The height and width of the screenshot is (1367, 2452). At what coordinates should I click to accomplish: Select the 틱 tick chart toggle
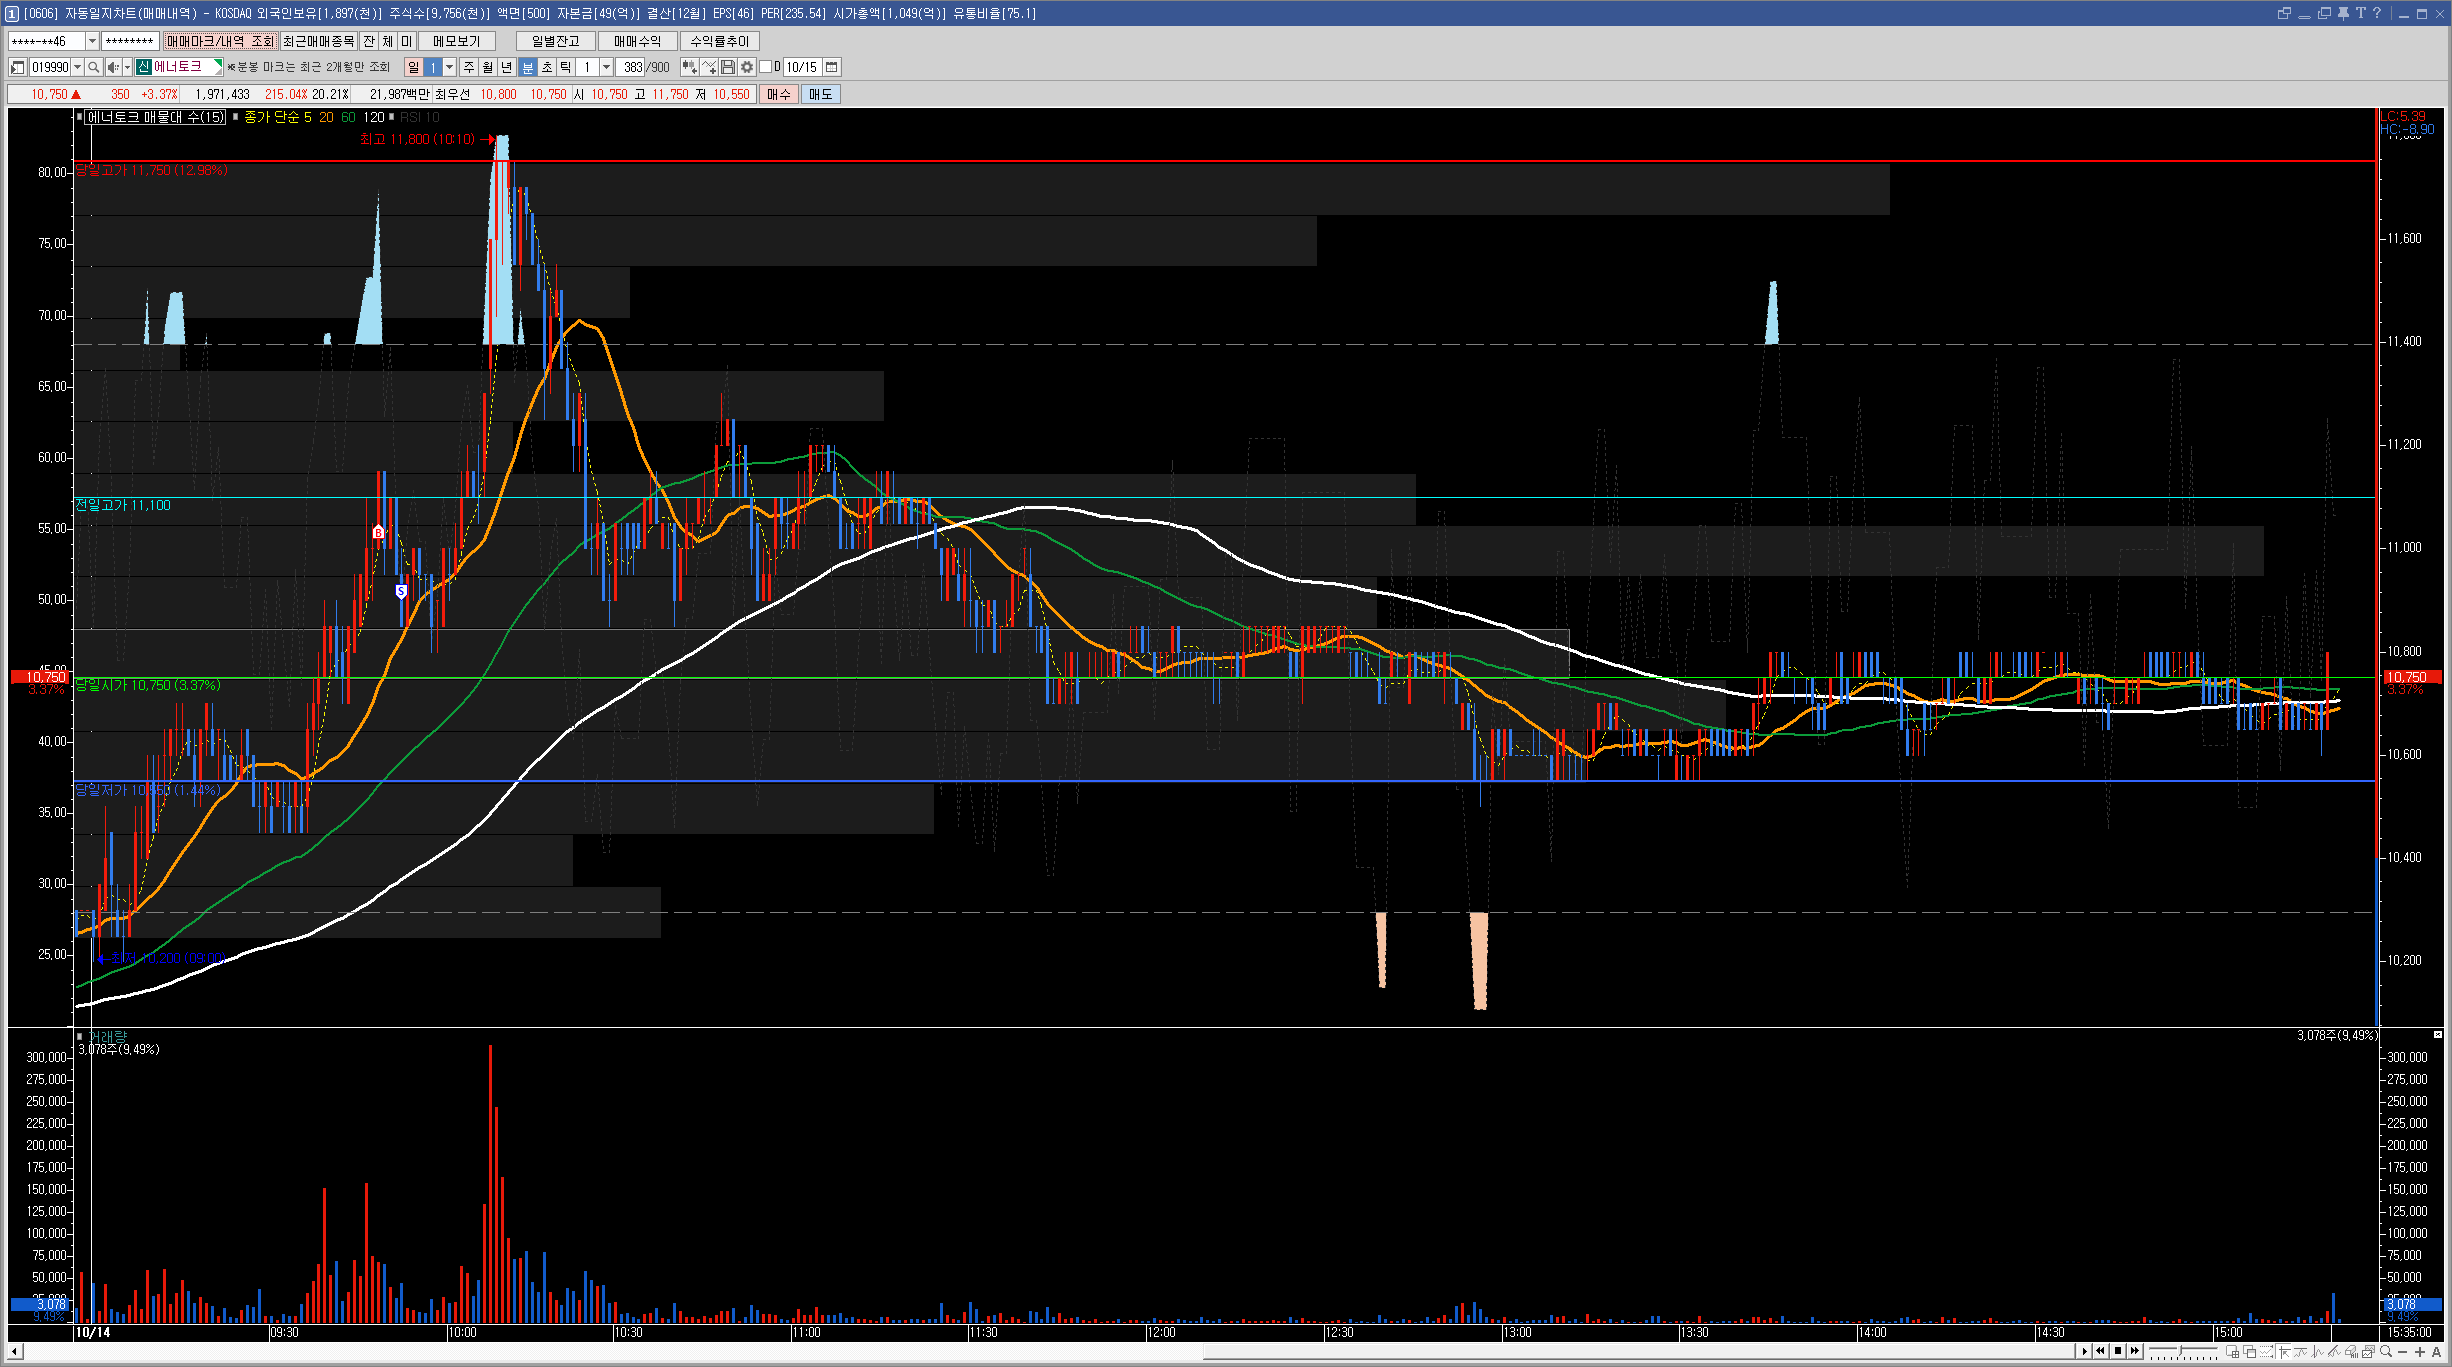coord(566,67)
